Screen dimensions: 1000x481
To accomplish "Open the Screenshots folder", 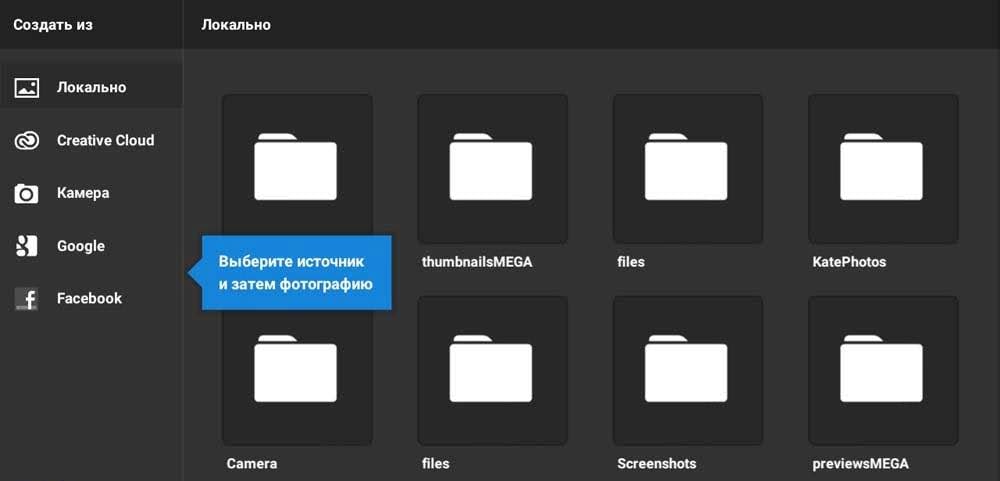I will [688, 371].
